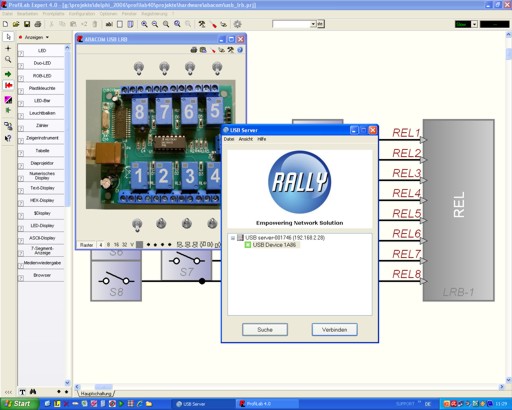The width and height of the screenshot is (512, 410).
Task: Open the hammer tools icon in main toolbar
Action: coord(202,24)
